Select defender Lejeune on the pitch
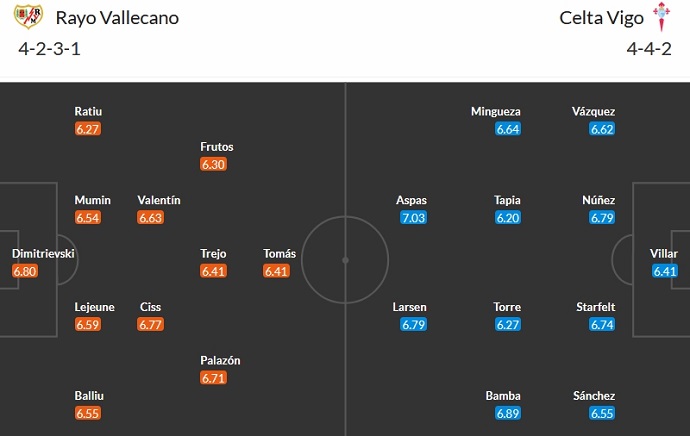The image size is (690, 436). [95, 307]
